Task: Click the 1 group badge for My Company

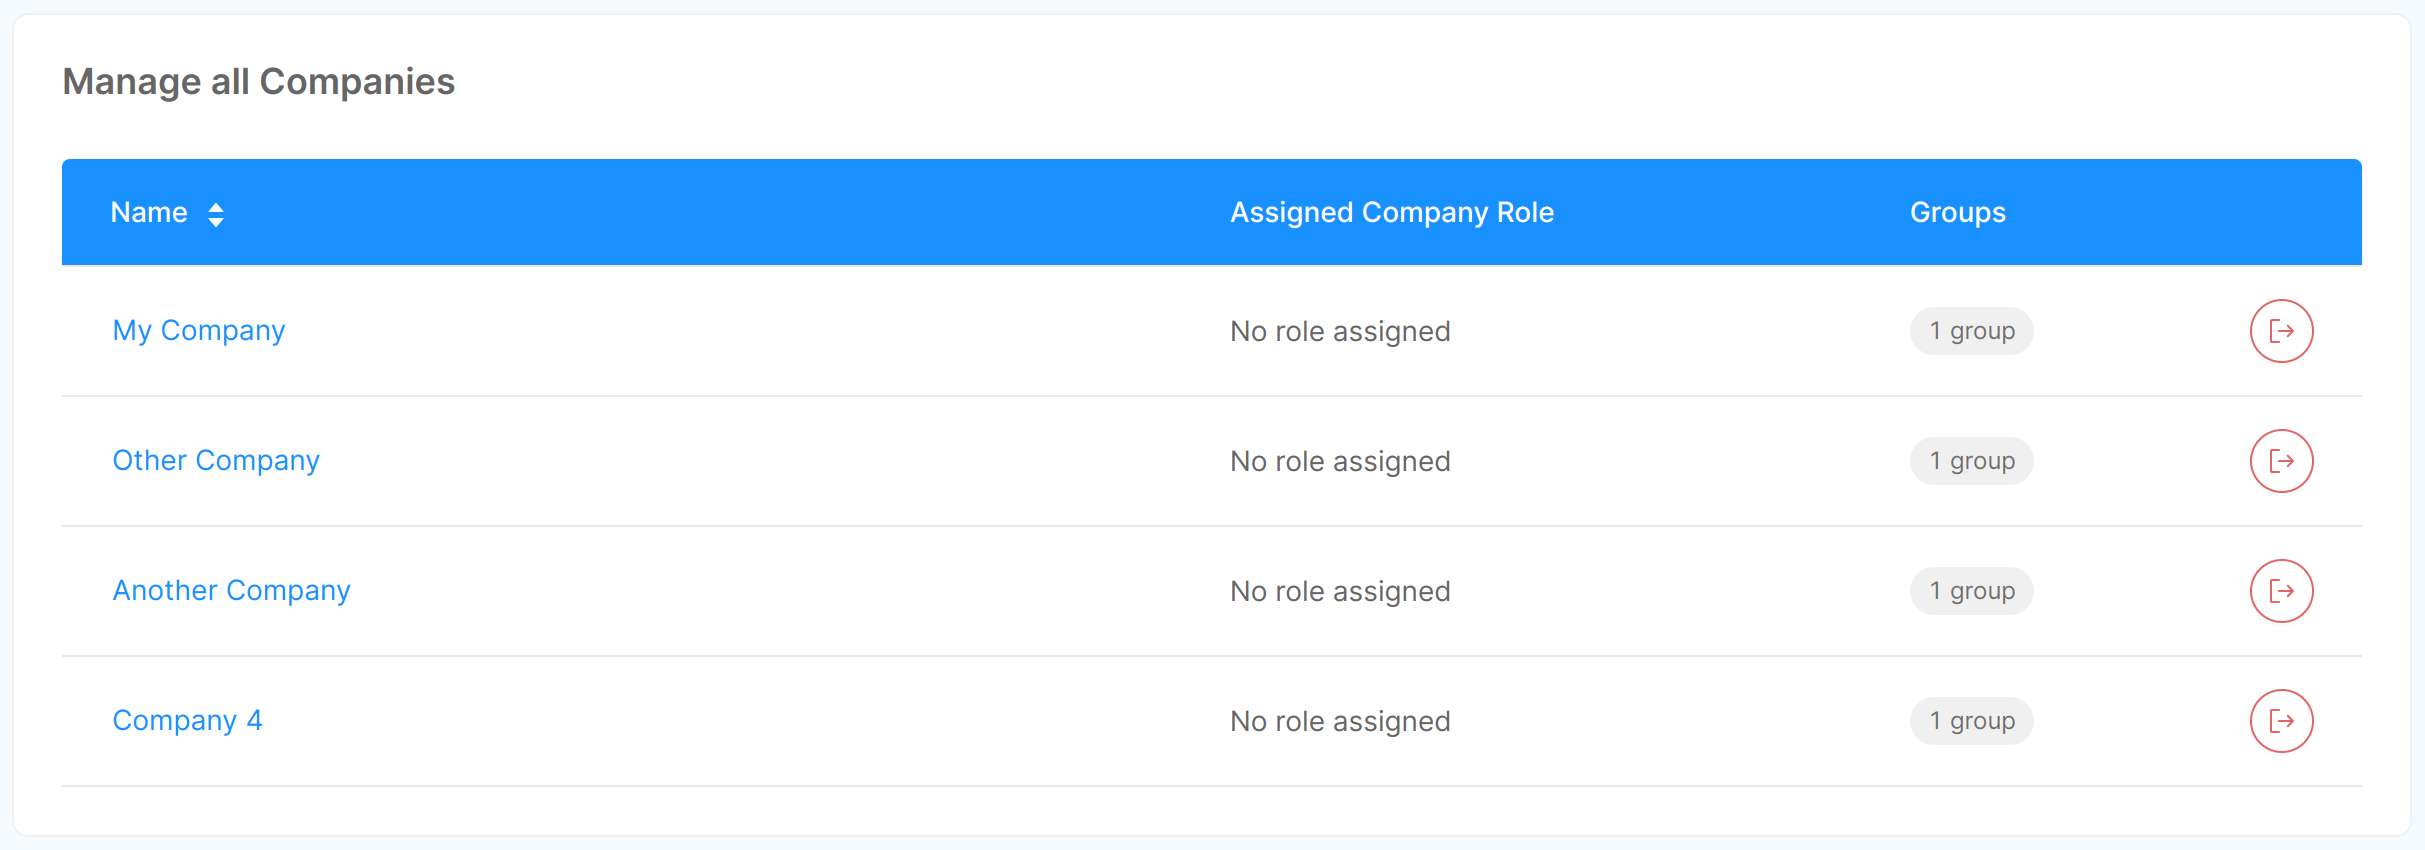Action: click(x=1971, y=330)
